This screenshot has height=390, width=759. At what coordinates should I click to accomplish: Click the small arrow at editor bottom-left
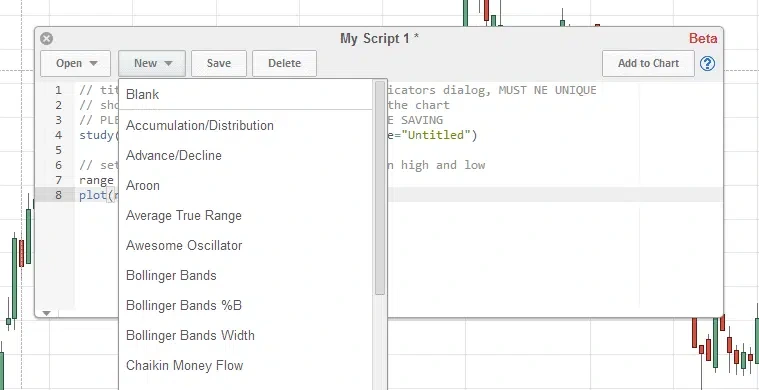(x=46, y=313)
